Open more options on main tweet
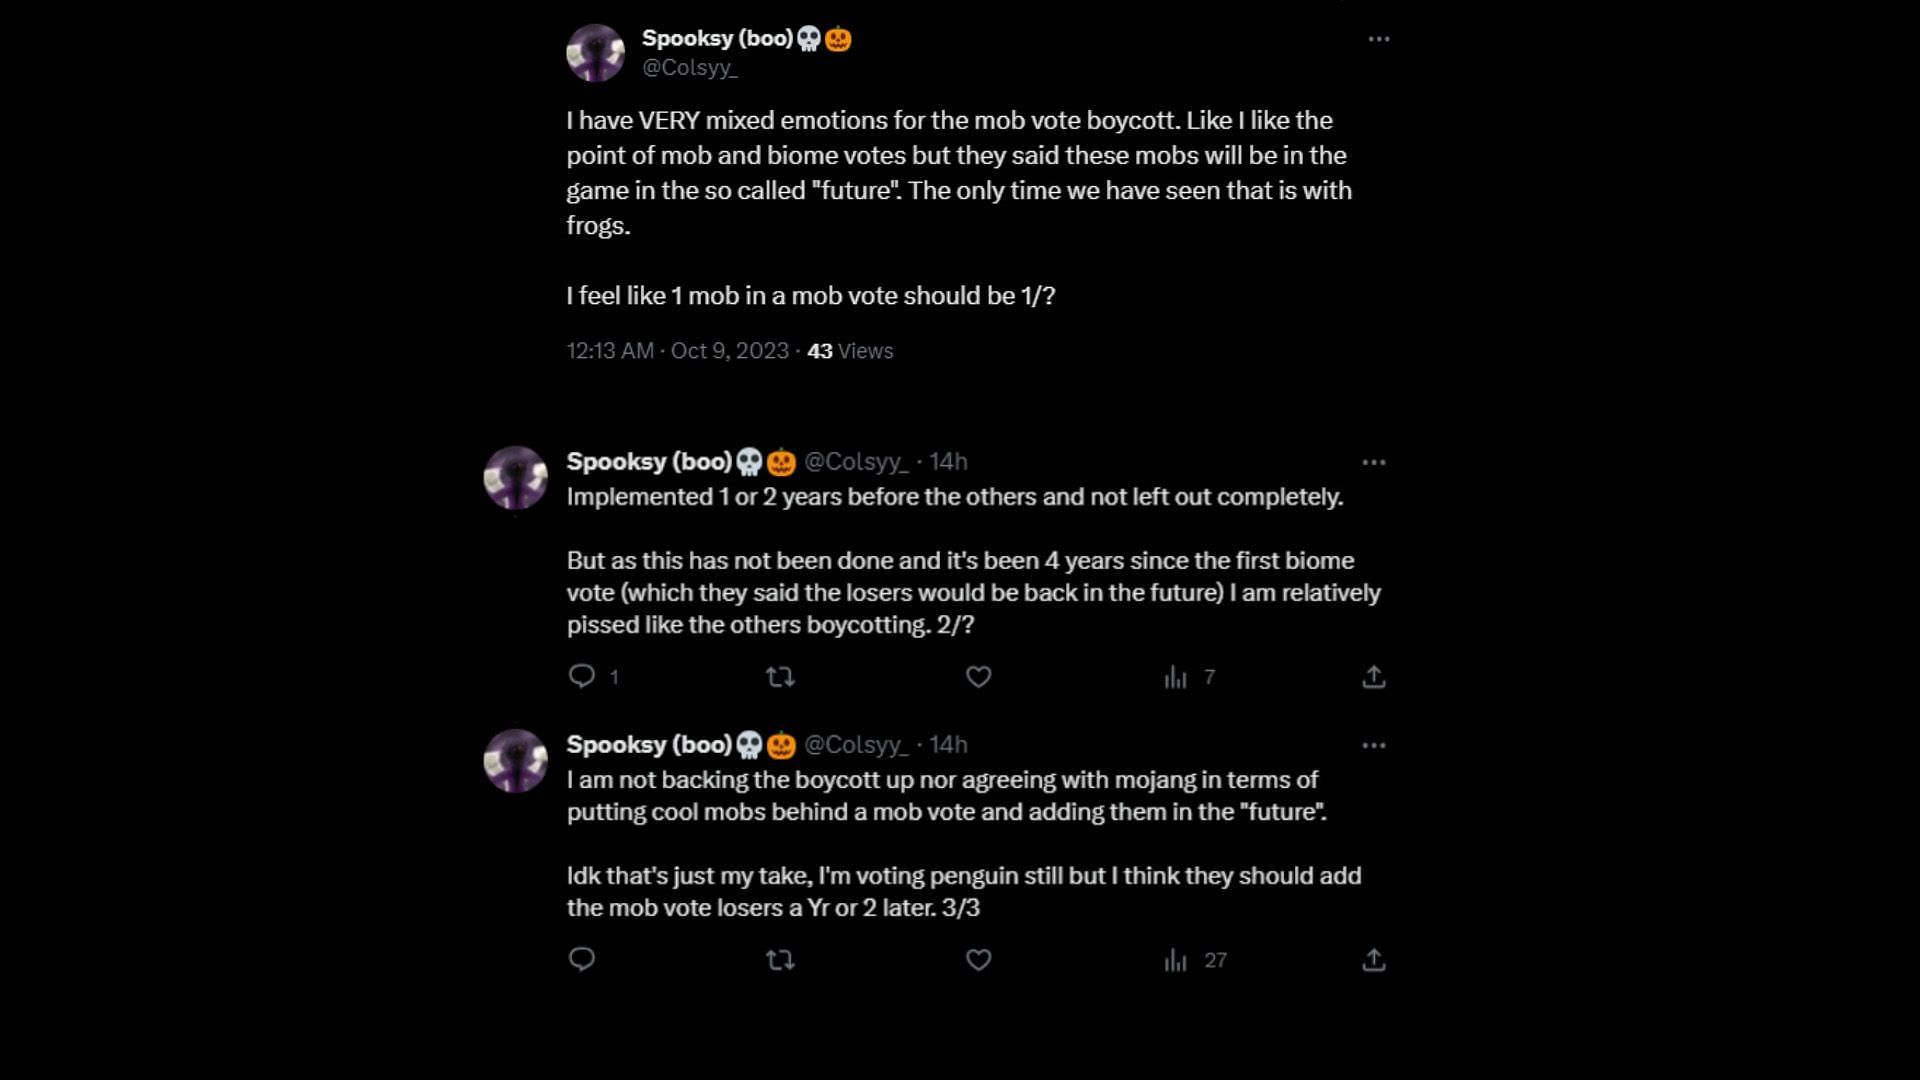This screenshot has width=1920, height=1080. pos(1378,39)
